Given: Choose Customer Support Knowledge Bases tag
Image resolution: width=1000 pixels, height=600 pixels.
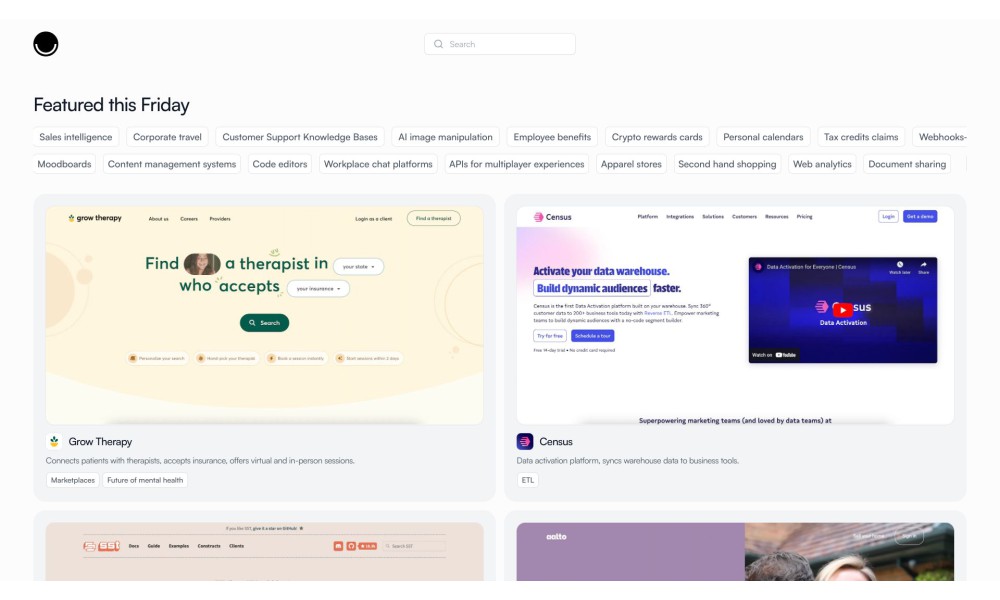Looking at the screenshot, I should pyautogui.click(x=300, y=137).
